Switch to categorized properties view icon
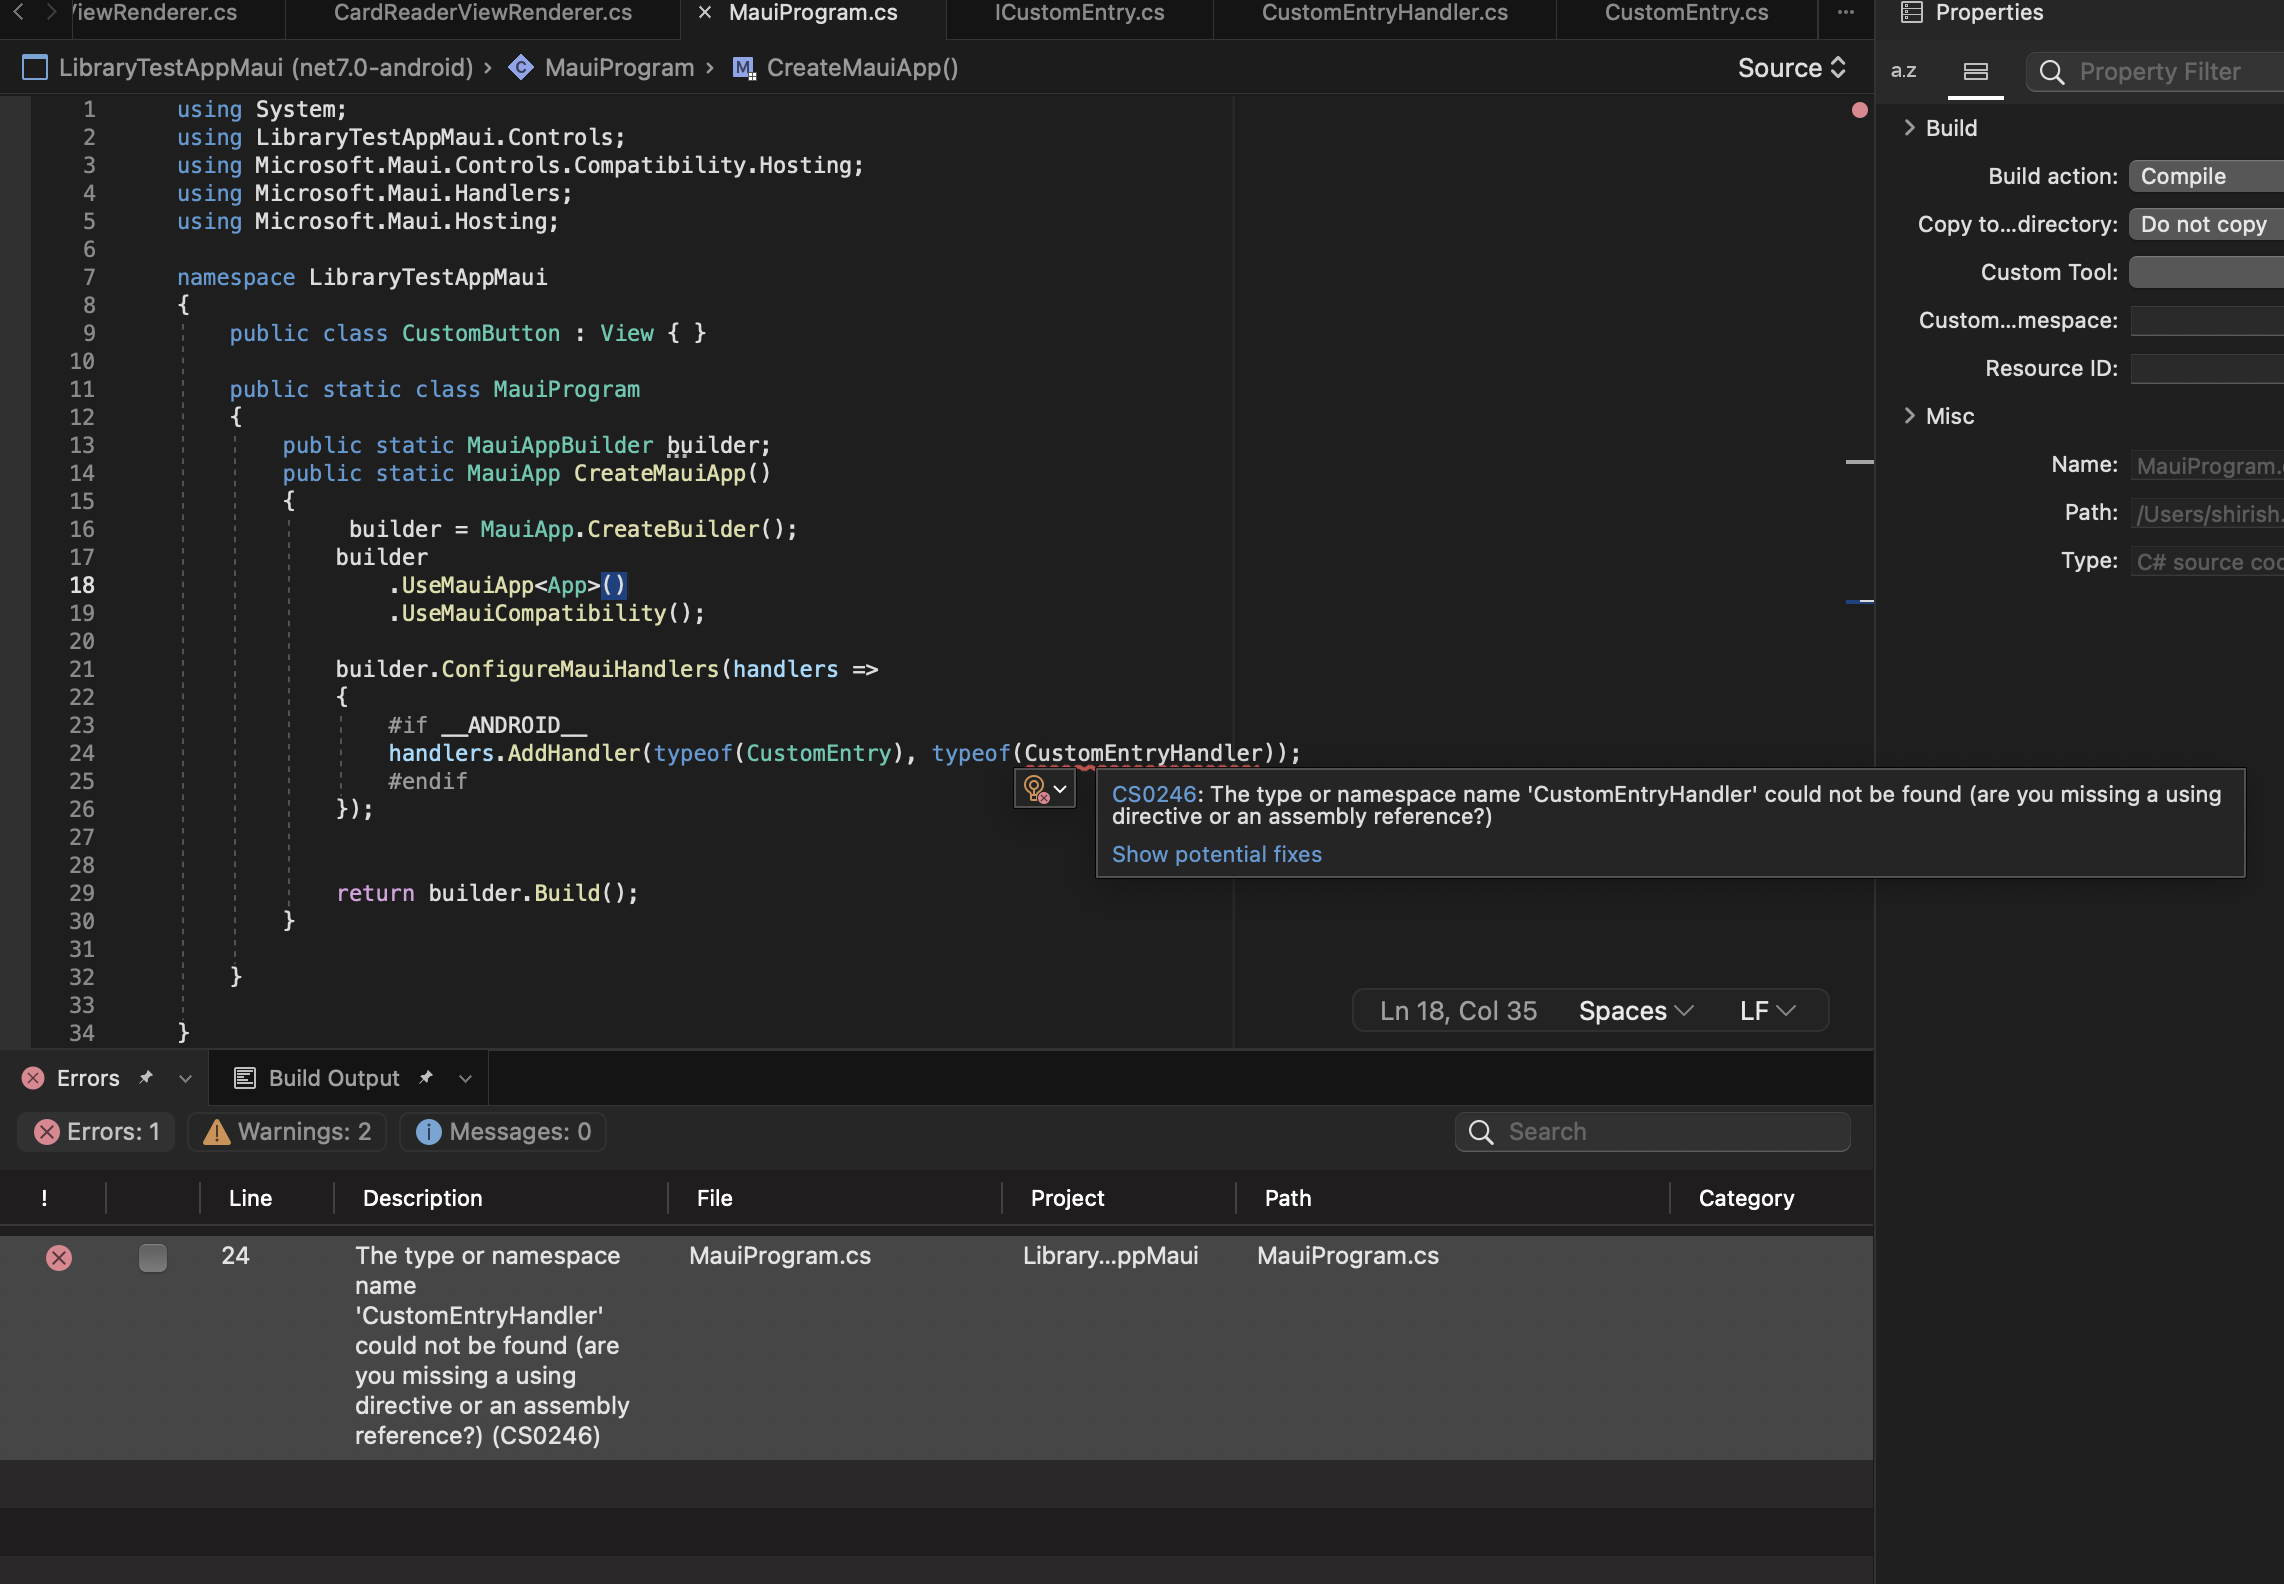2284x1584 pixels. click(x=1975, y=71)
